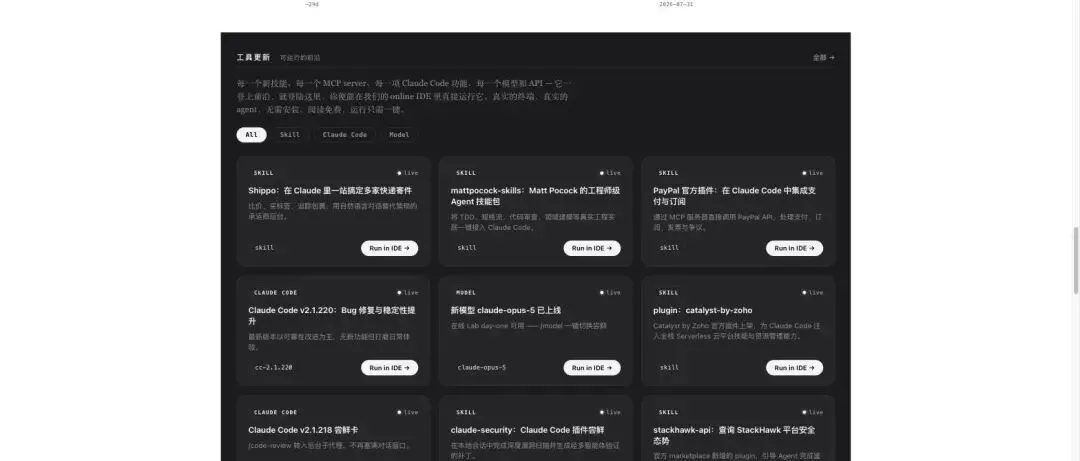Click the skill tag on PayPal card
1080x461 pixels.
[x=669, y=248]
